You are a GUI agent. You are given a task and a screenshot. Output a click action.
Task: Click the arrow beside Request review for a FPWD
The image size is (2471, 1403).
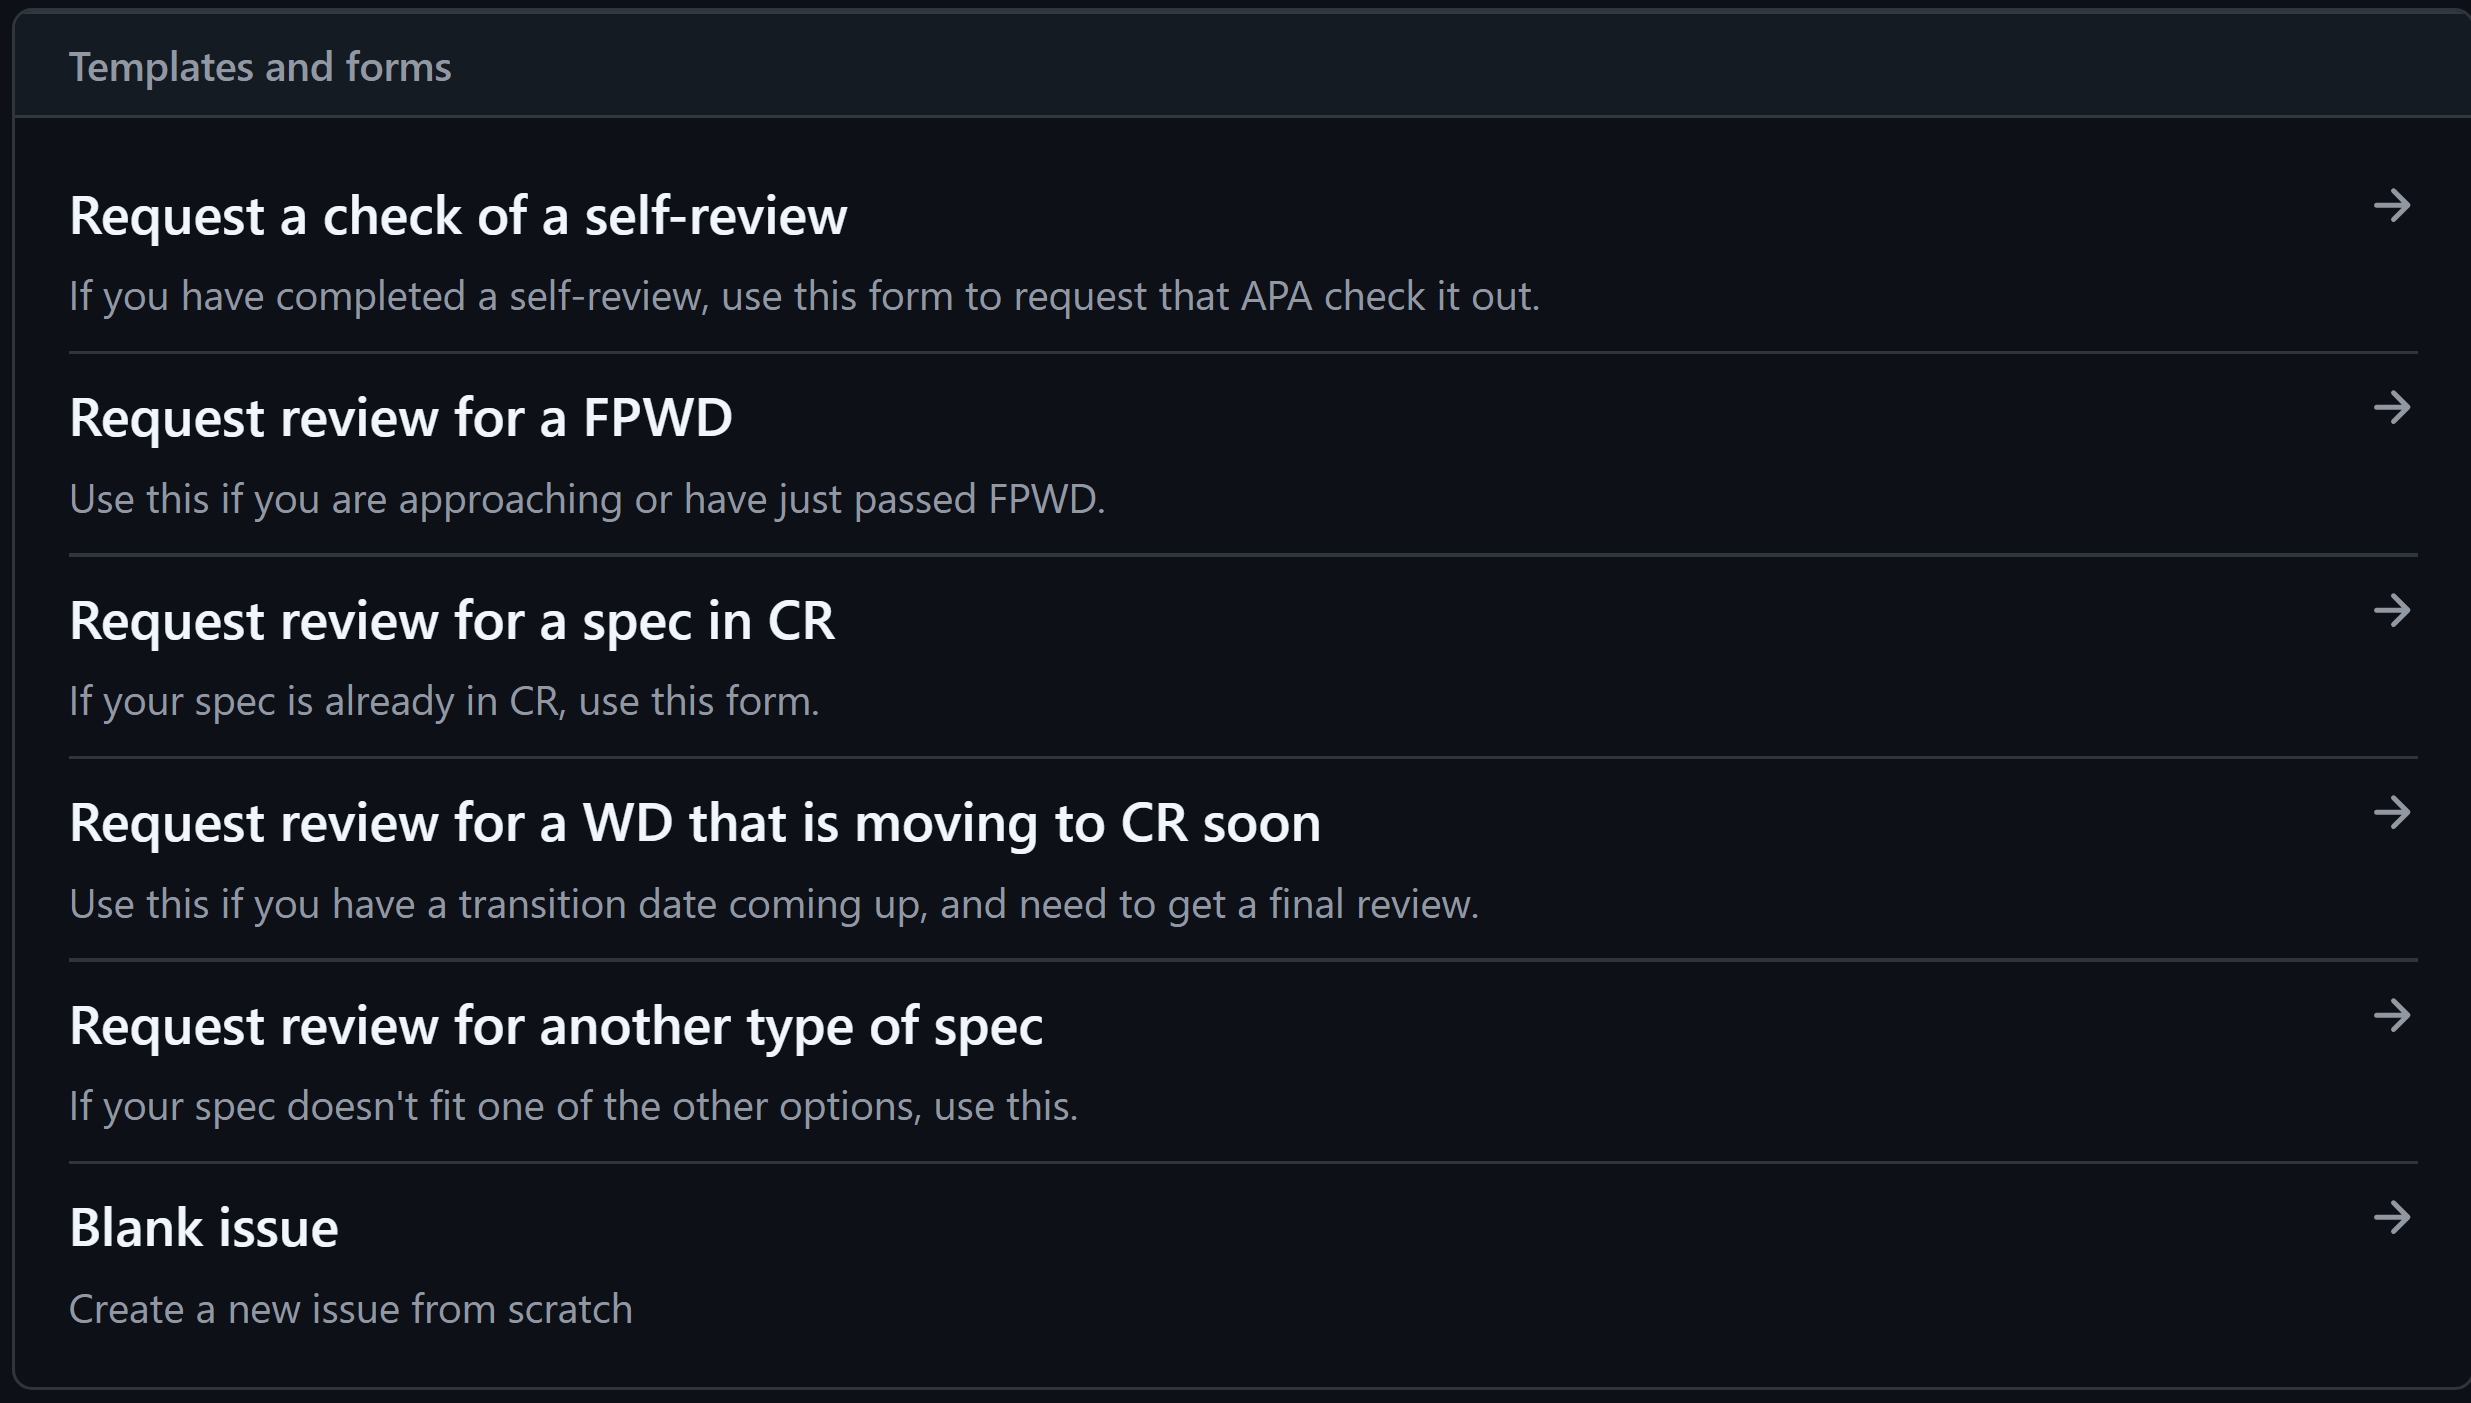click(2391, 410)
